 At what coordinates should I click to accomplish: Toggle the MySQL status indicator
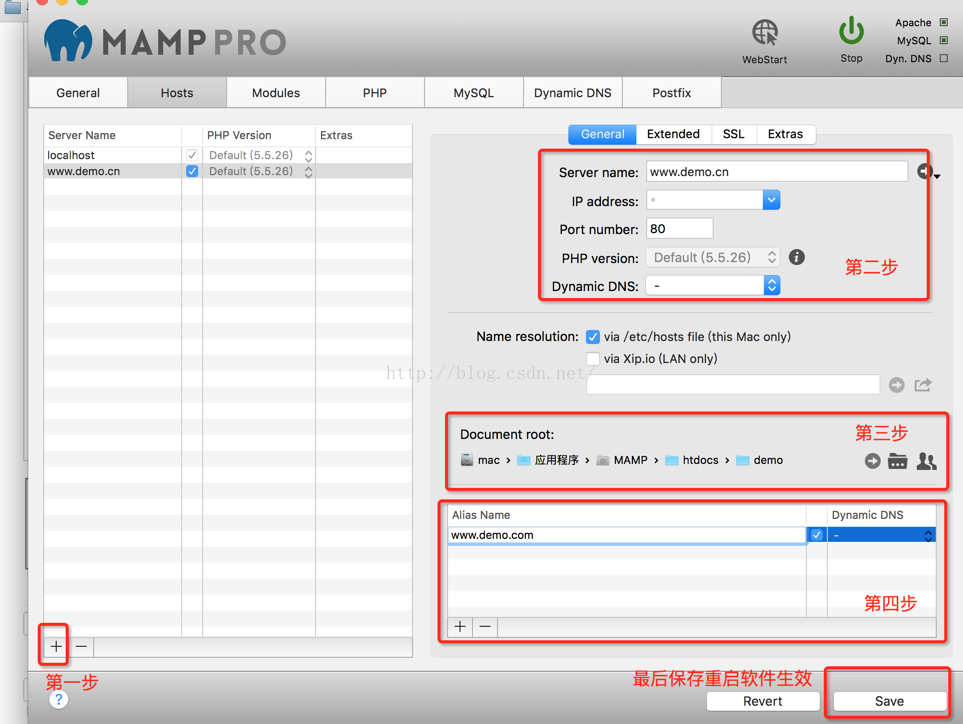point(944,41)
